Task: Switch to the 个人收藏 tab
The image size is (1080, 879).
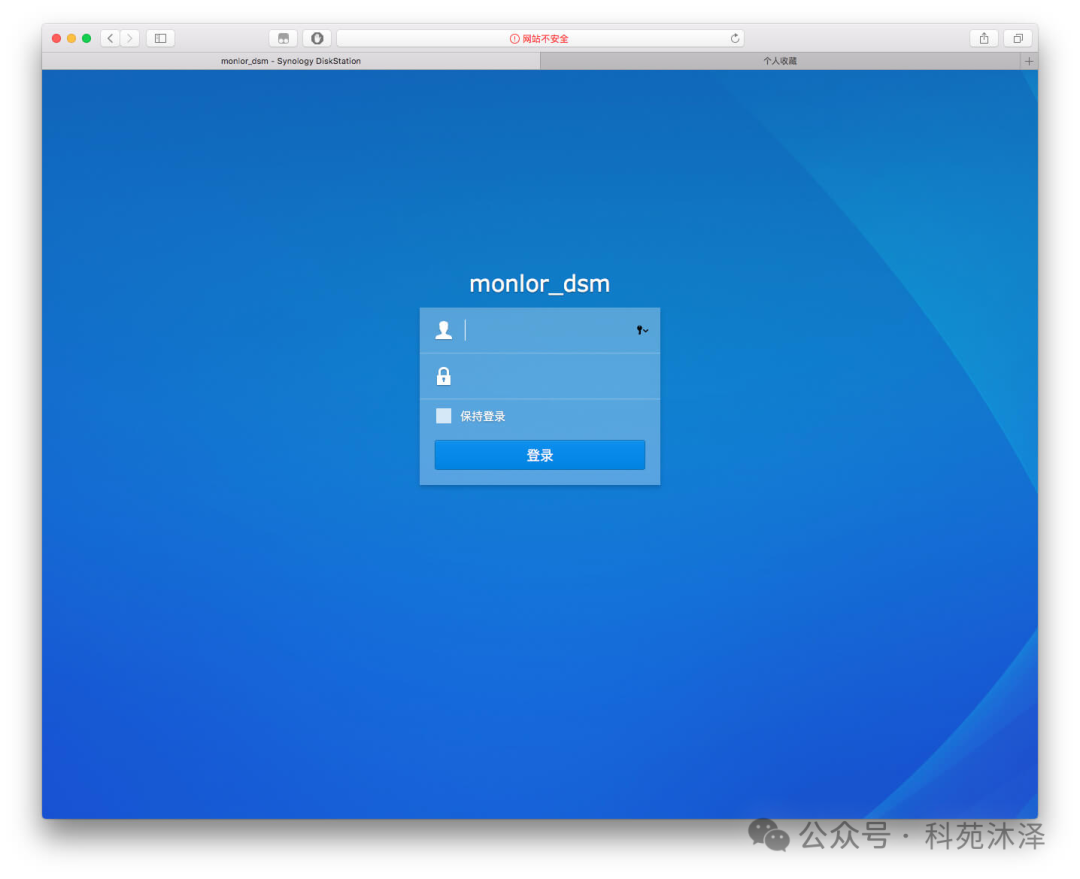Action: (x=780, y=61)
